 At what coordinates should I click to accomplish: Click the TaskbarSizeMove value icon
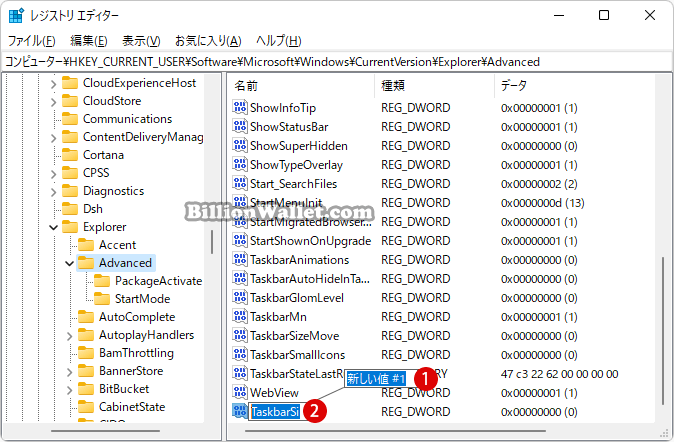[x=240, y=335]
